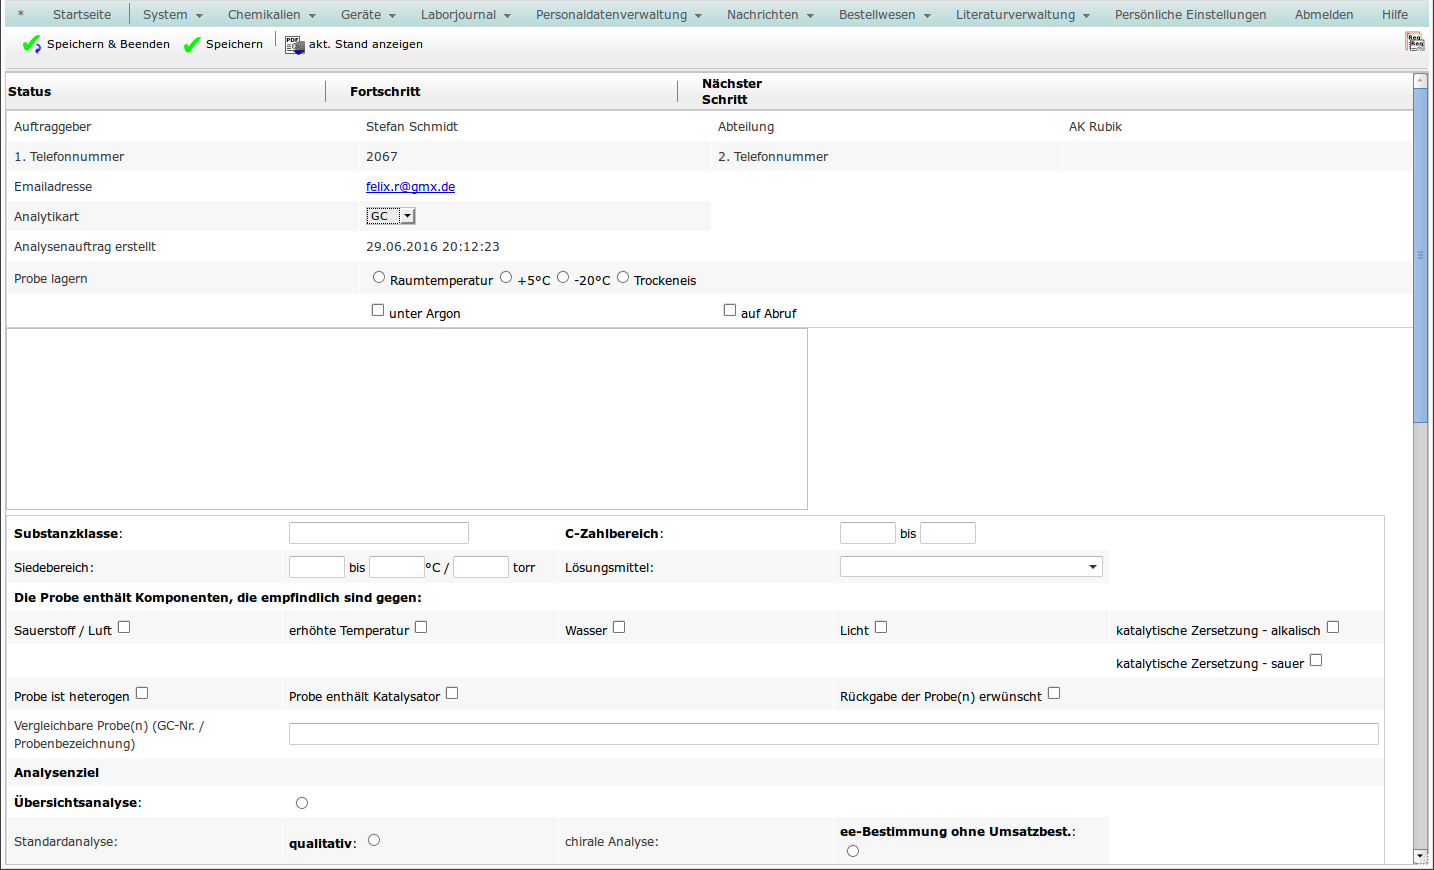Click the asterisk icon in menu bar
The height and width of the screenshot is (870, 1434).
21,15
